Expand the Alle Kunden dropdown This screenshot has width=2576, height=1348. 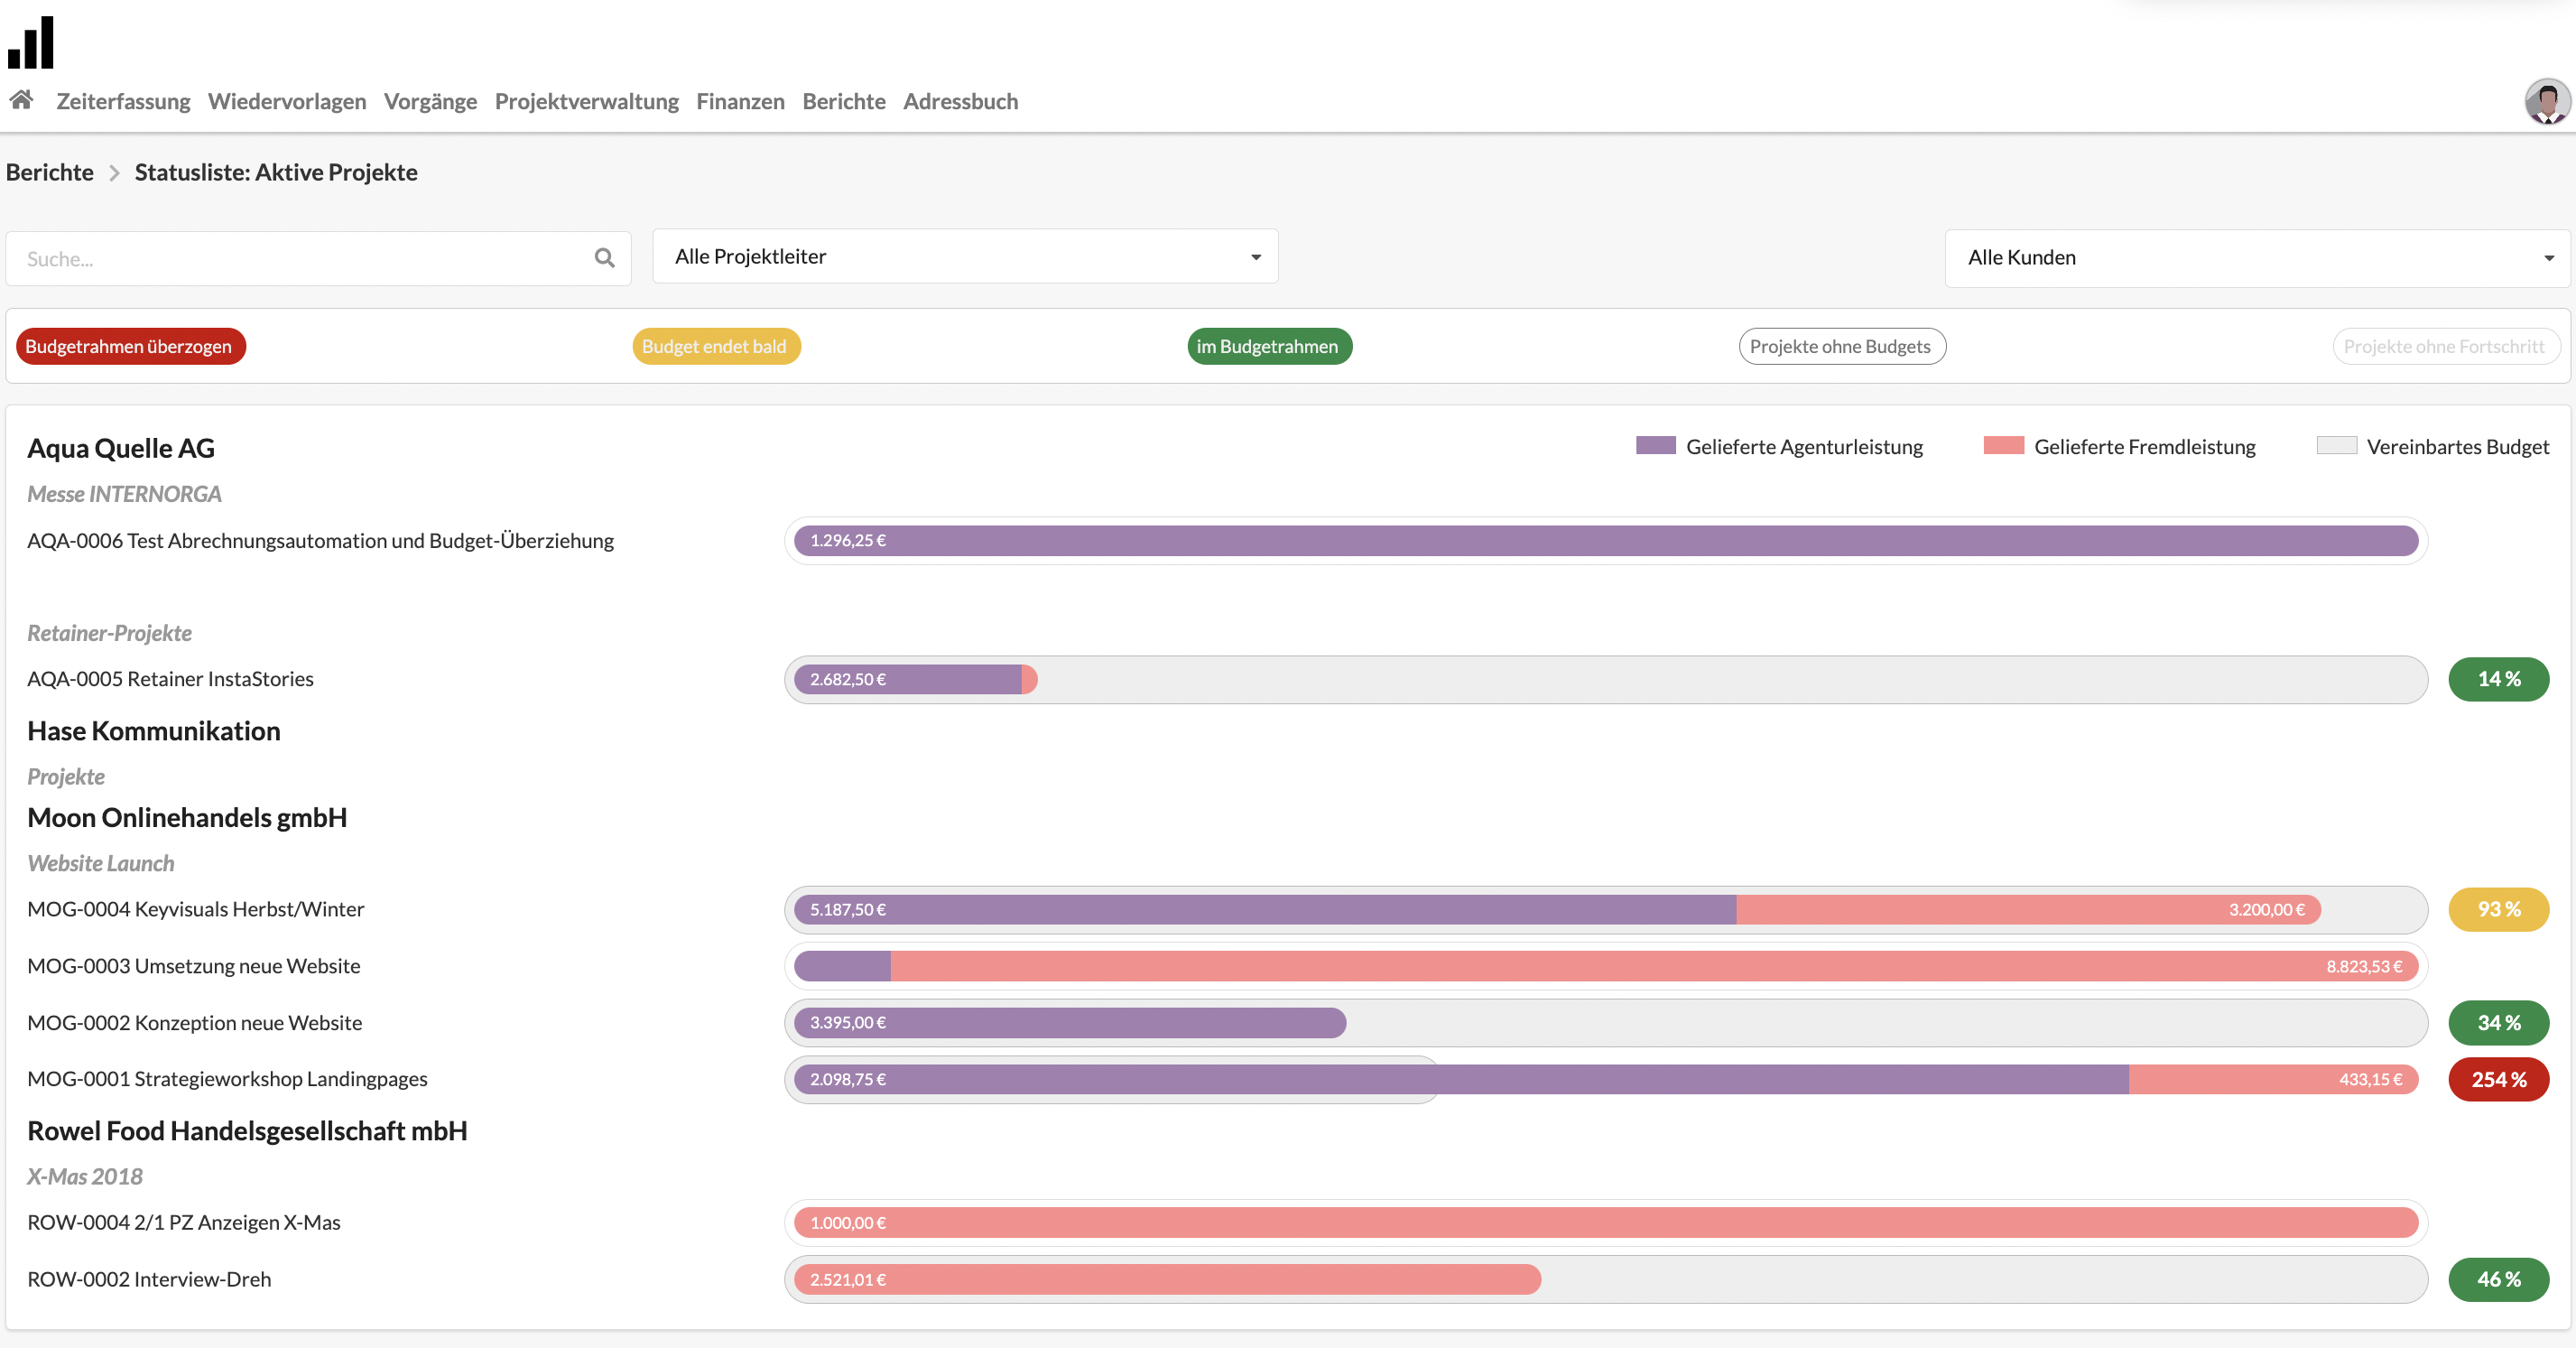click(x=2256, y=258)
